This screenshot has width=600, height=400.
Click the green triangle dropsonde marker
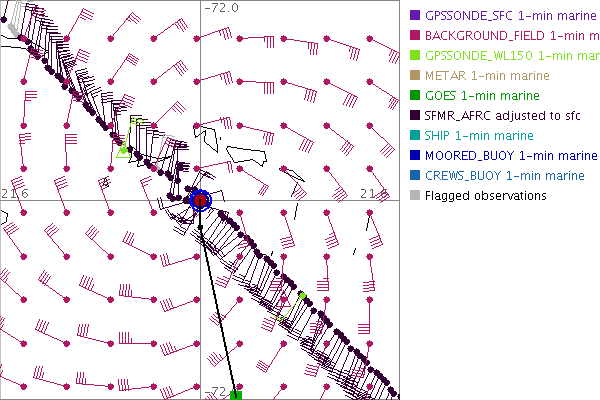(123, 151)
